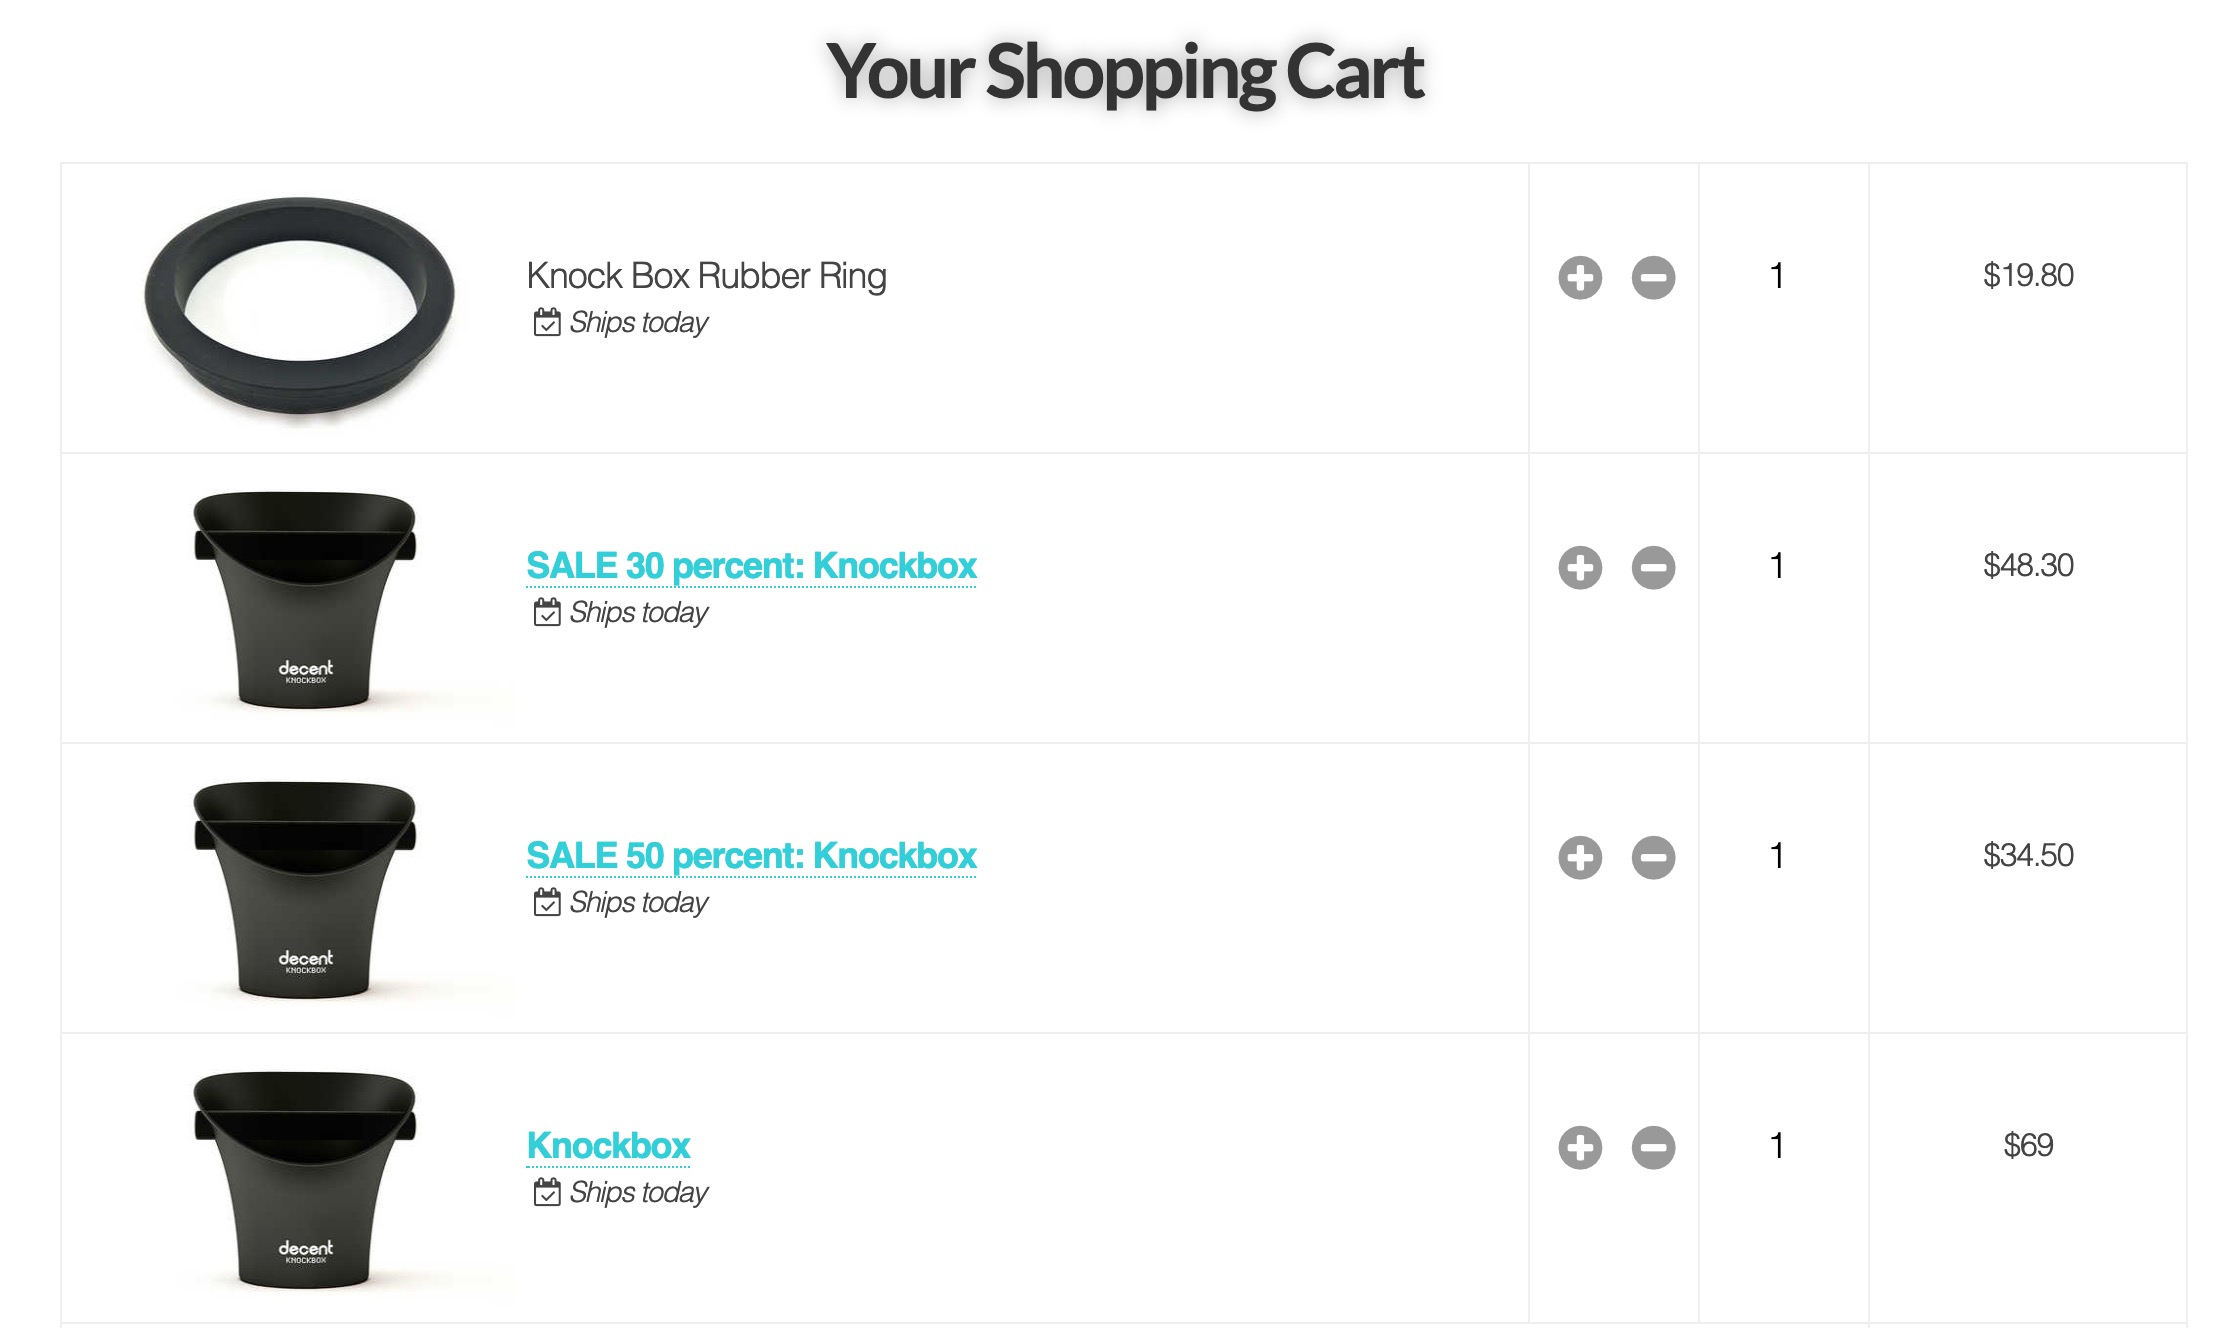Decrease quantity of the $69 Knockbox

tap(1653, 1147)
